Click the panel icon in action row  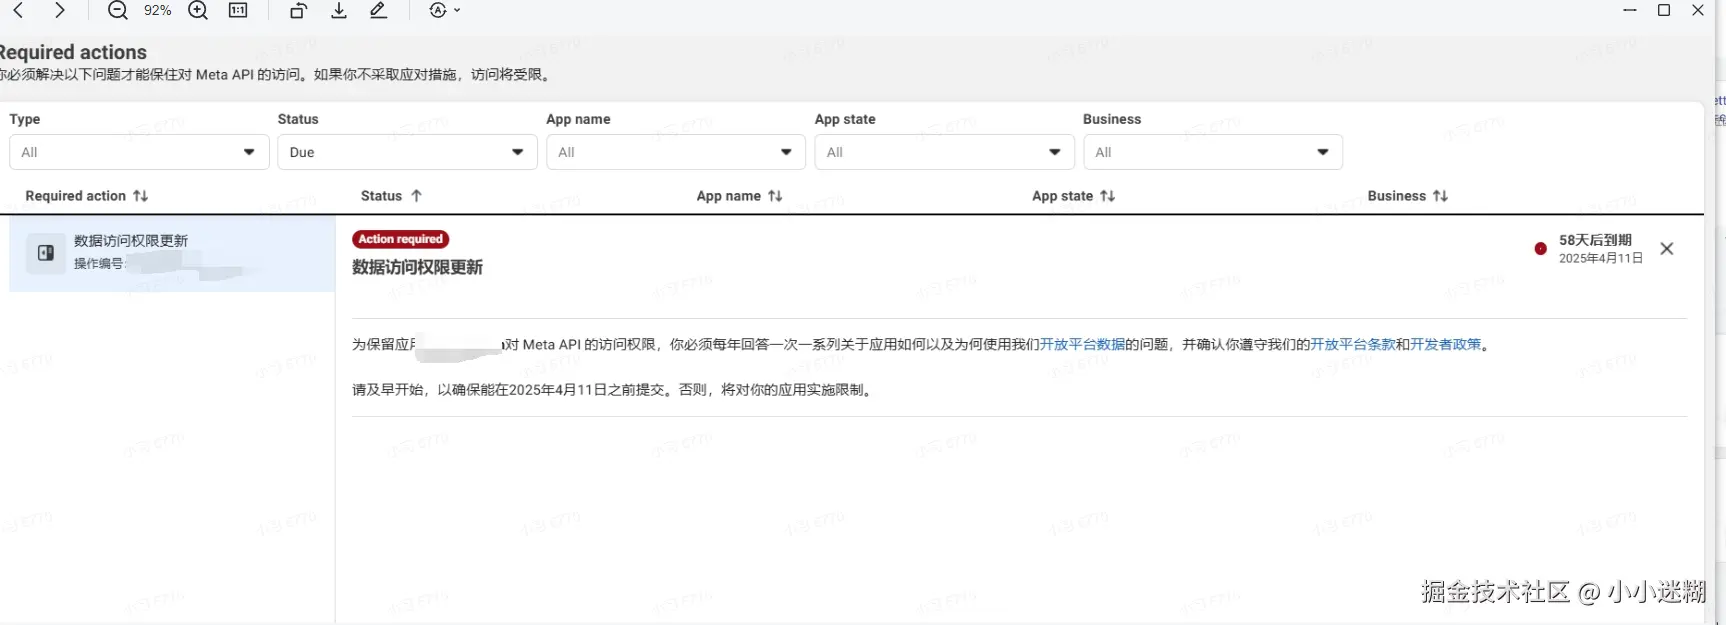coord(46,253)
